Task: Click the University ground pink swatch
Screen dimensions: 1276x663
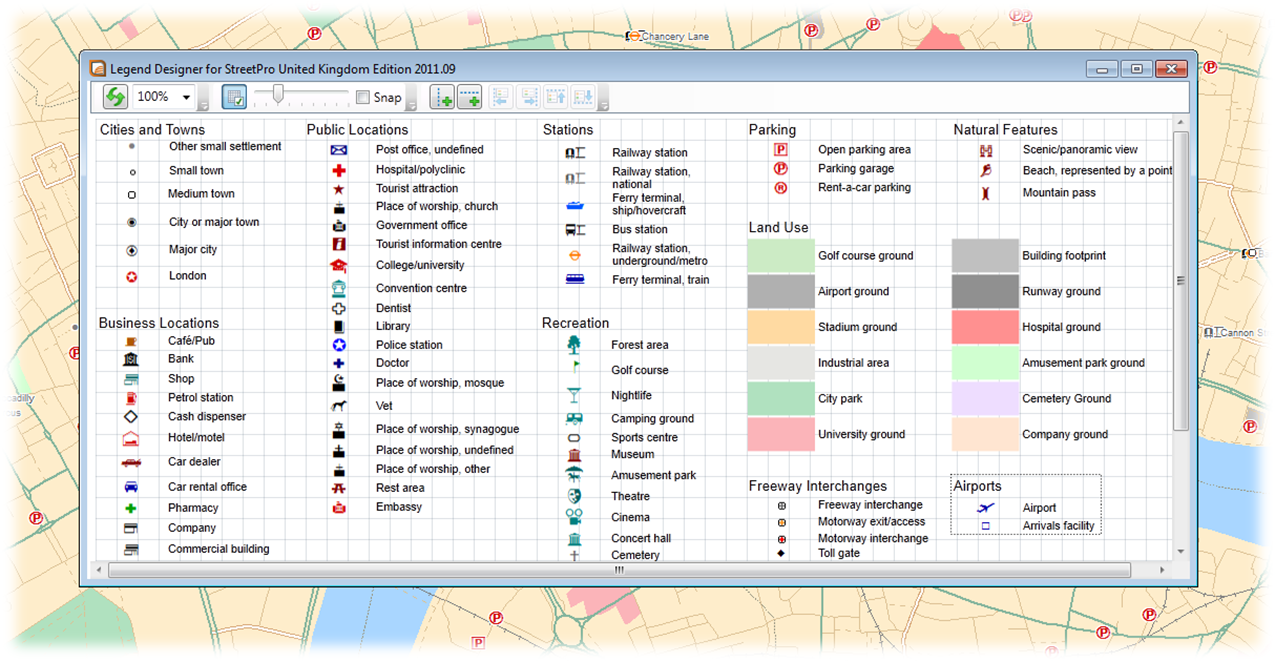Action: 781,434
